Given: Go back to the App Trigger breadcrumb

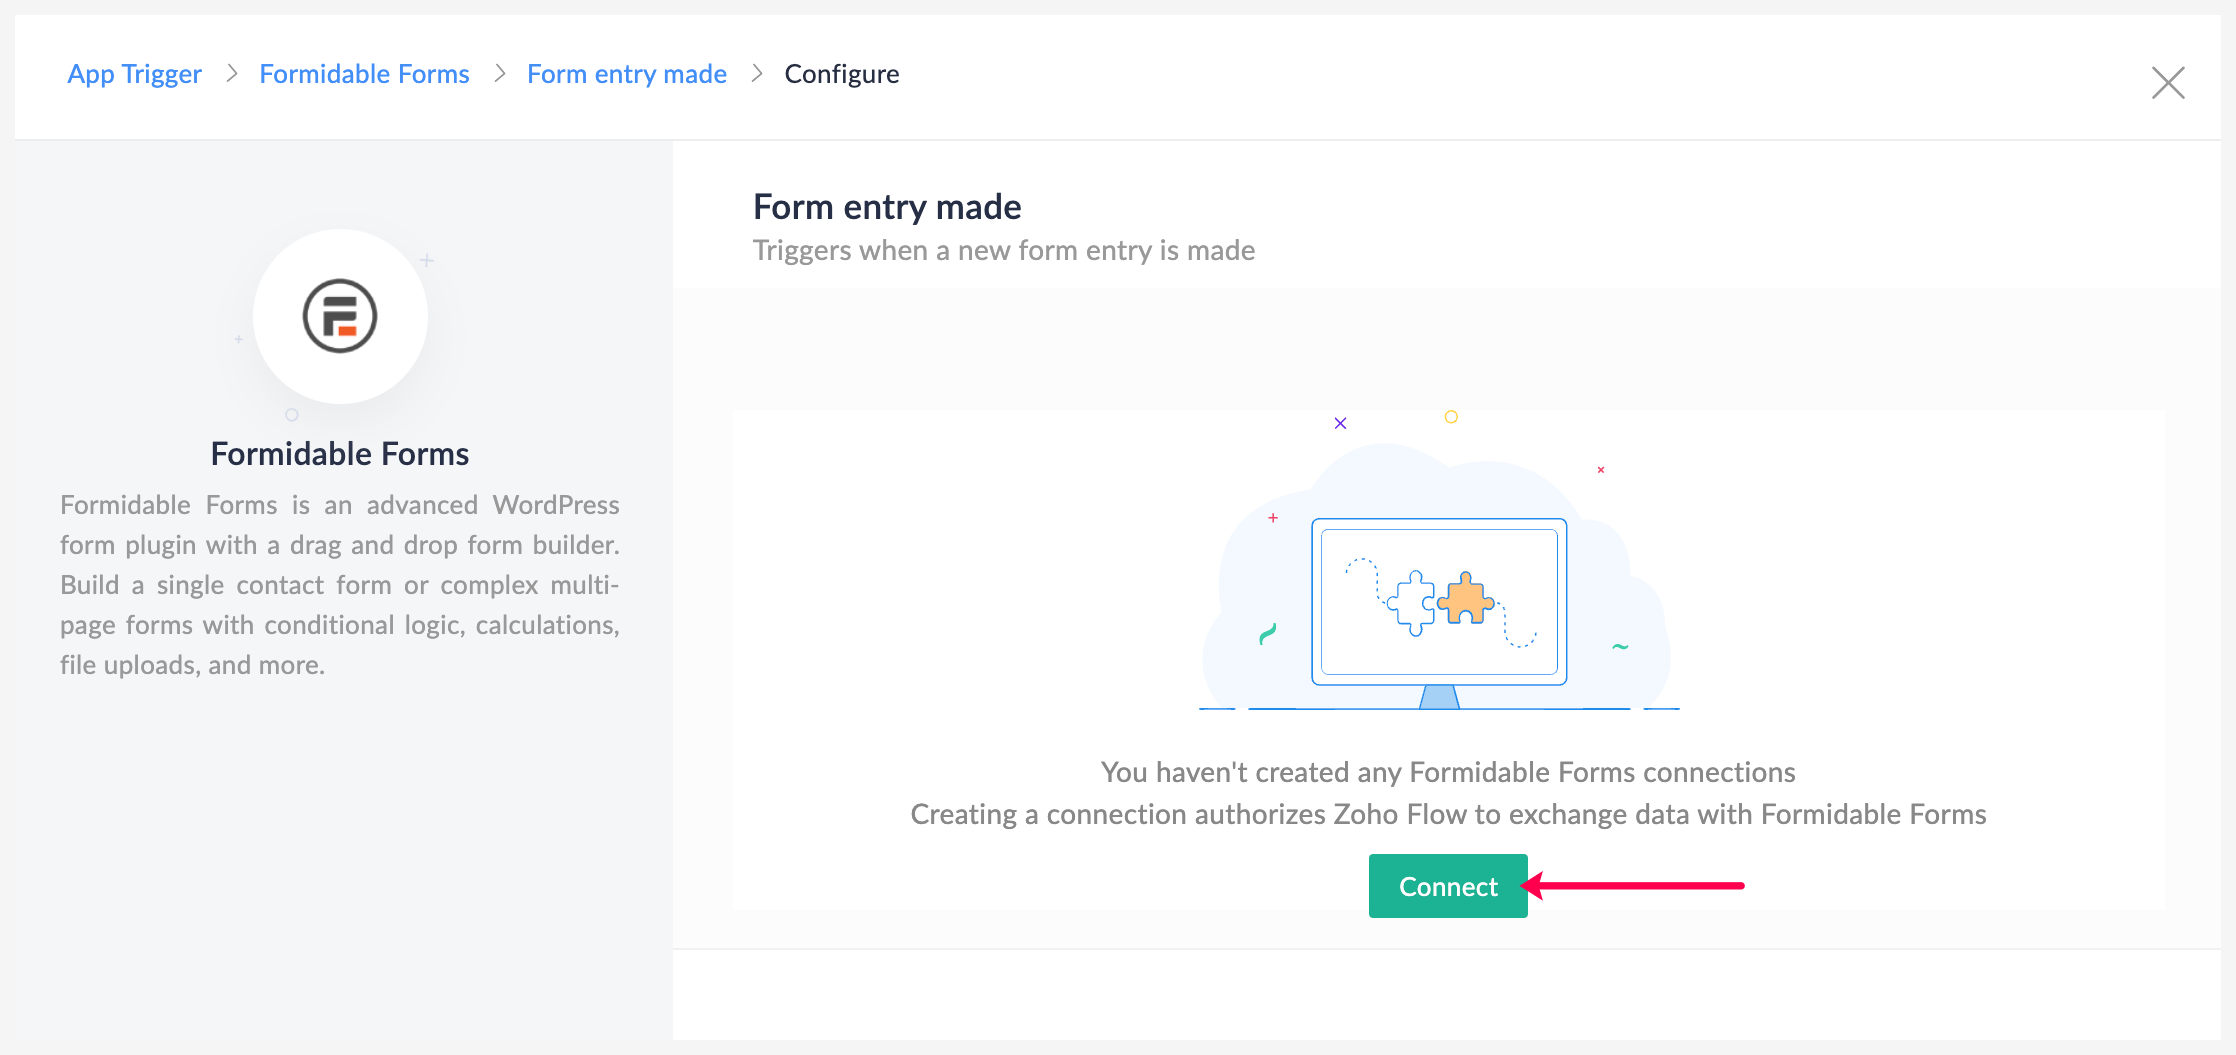Looking at the screenshot, I should 134,74.
